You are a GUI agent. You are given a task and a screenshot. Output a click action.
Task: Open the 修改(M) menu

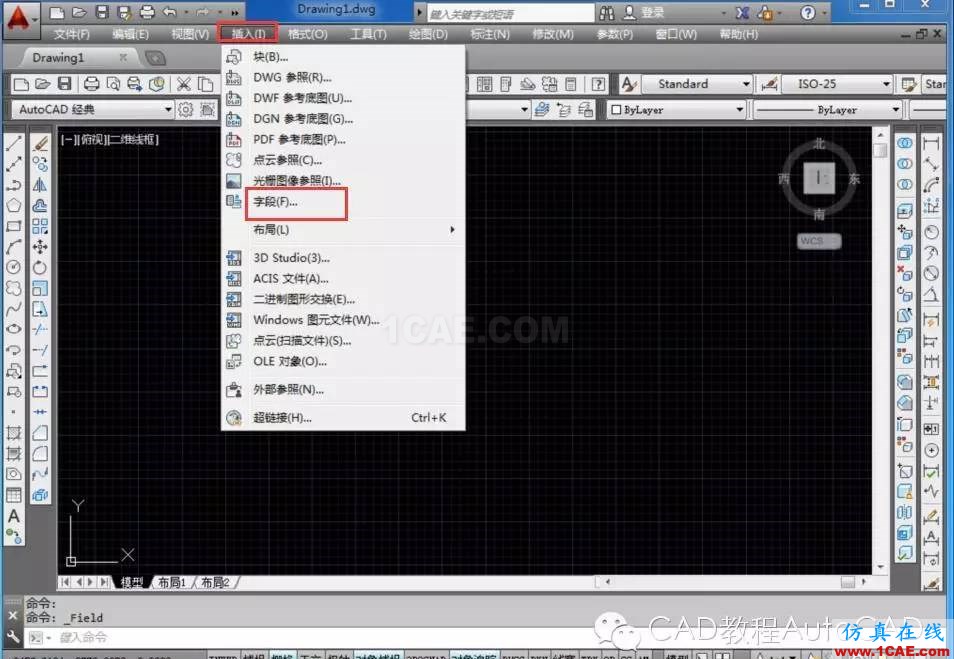coord(552,34)
